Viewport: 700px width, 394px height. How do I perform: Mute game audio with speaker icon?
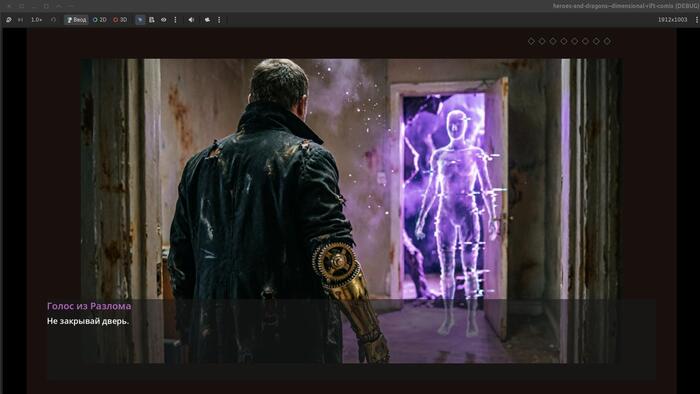[x=191, y=20]
